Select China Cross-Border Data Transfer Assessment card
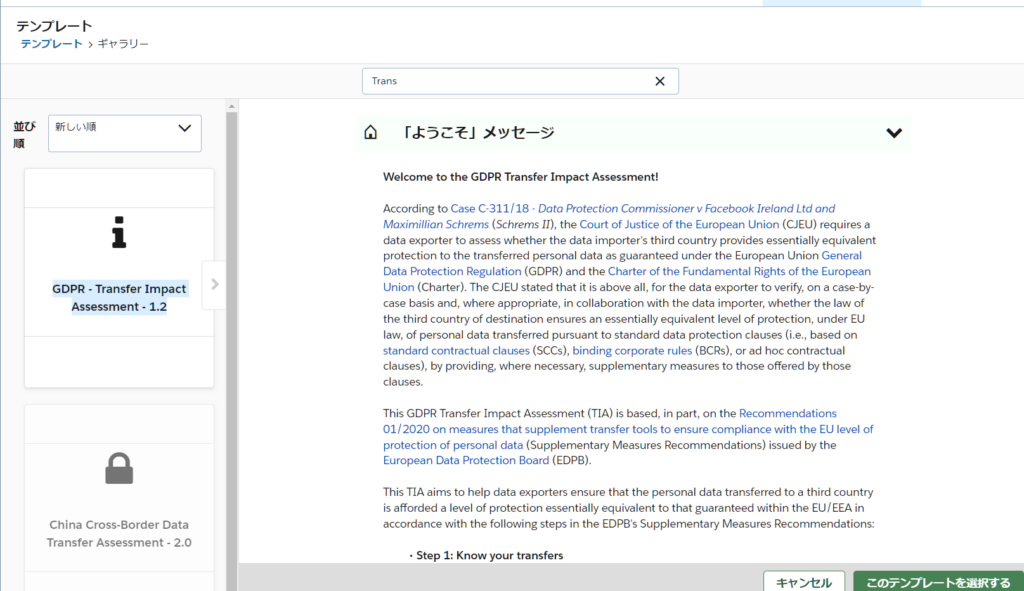Image resolution: width=1024 pixels, height=591 pixels. coord(119,533)
